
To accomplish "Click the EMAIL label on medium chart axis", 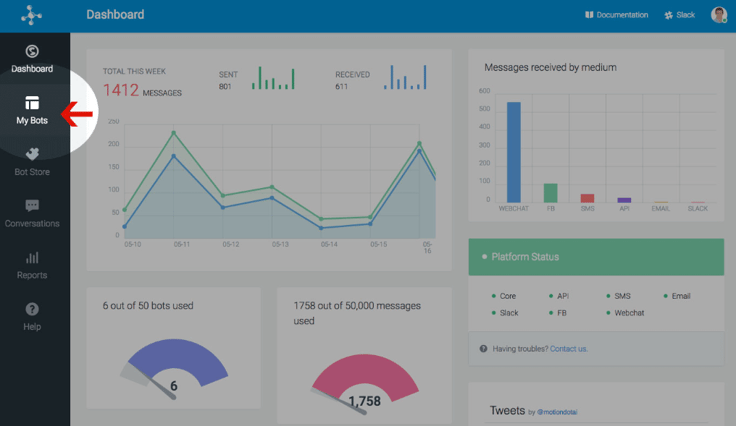I will 660,208.
